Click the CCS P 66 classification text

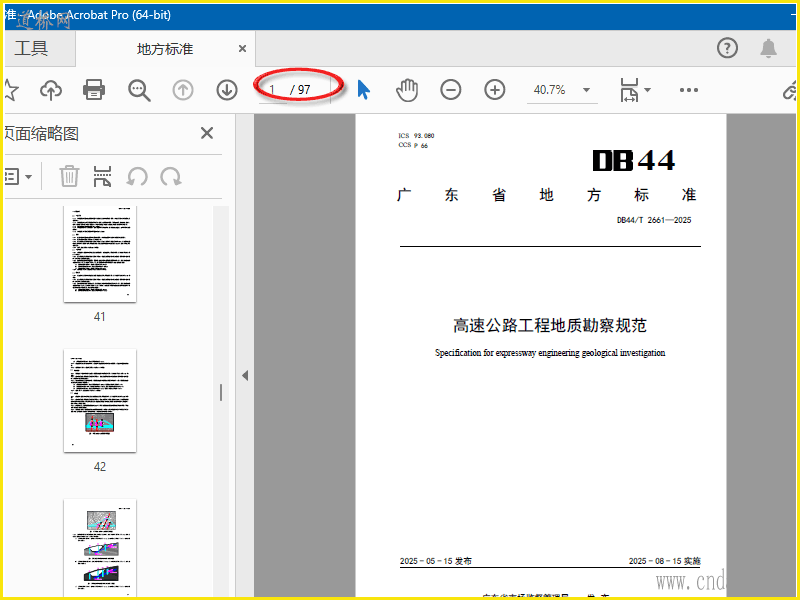(x=413, y=145)
